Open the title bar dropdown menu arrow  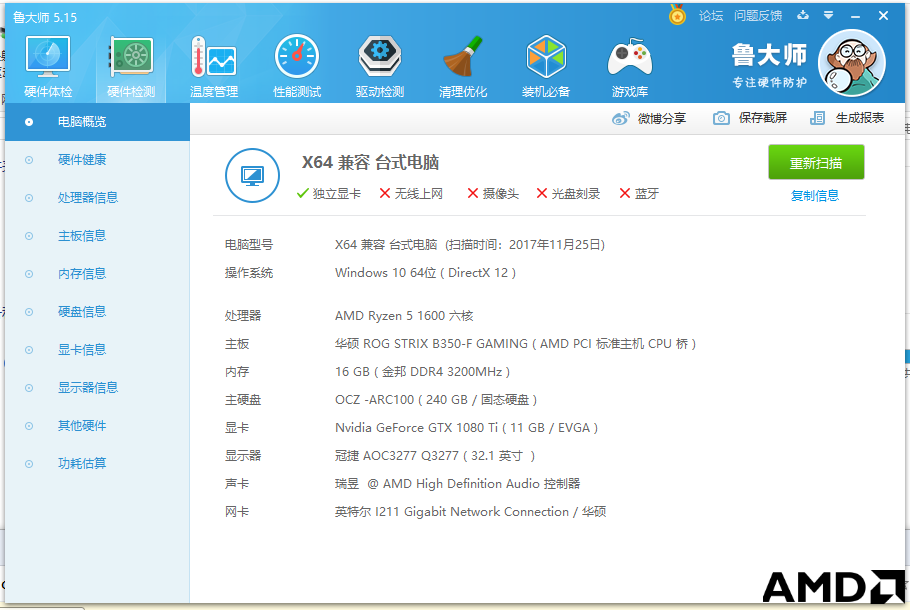click(829, 16)
